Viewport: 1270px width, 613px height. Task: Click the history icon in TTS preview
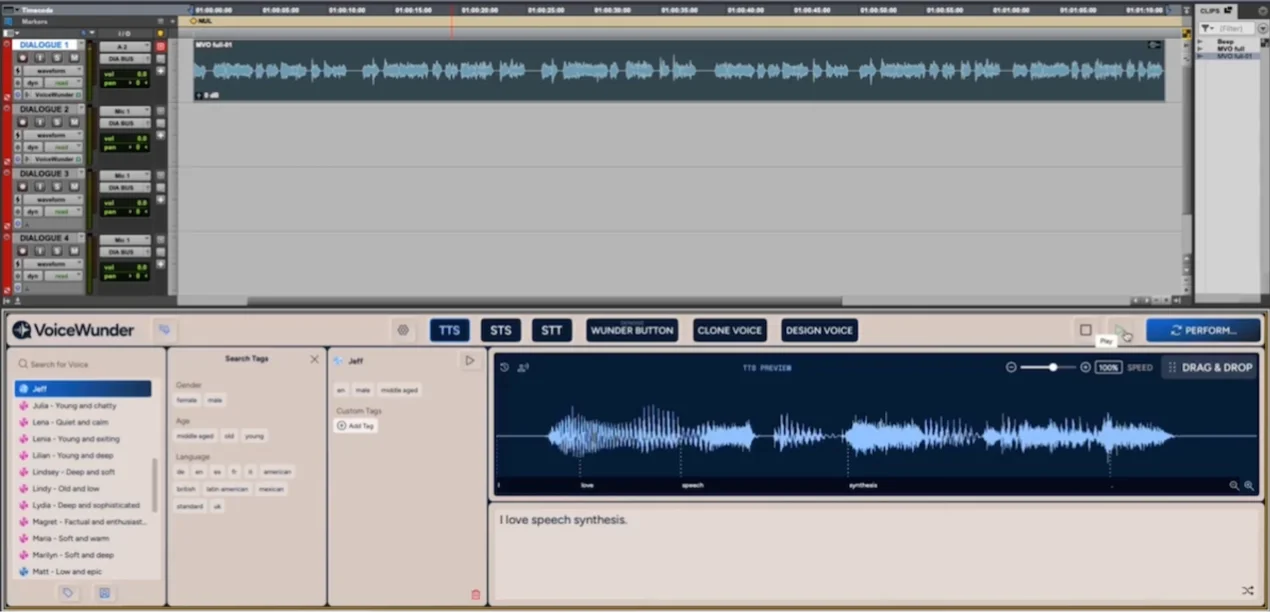click(x=505, y=367)
